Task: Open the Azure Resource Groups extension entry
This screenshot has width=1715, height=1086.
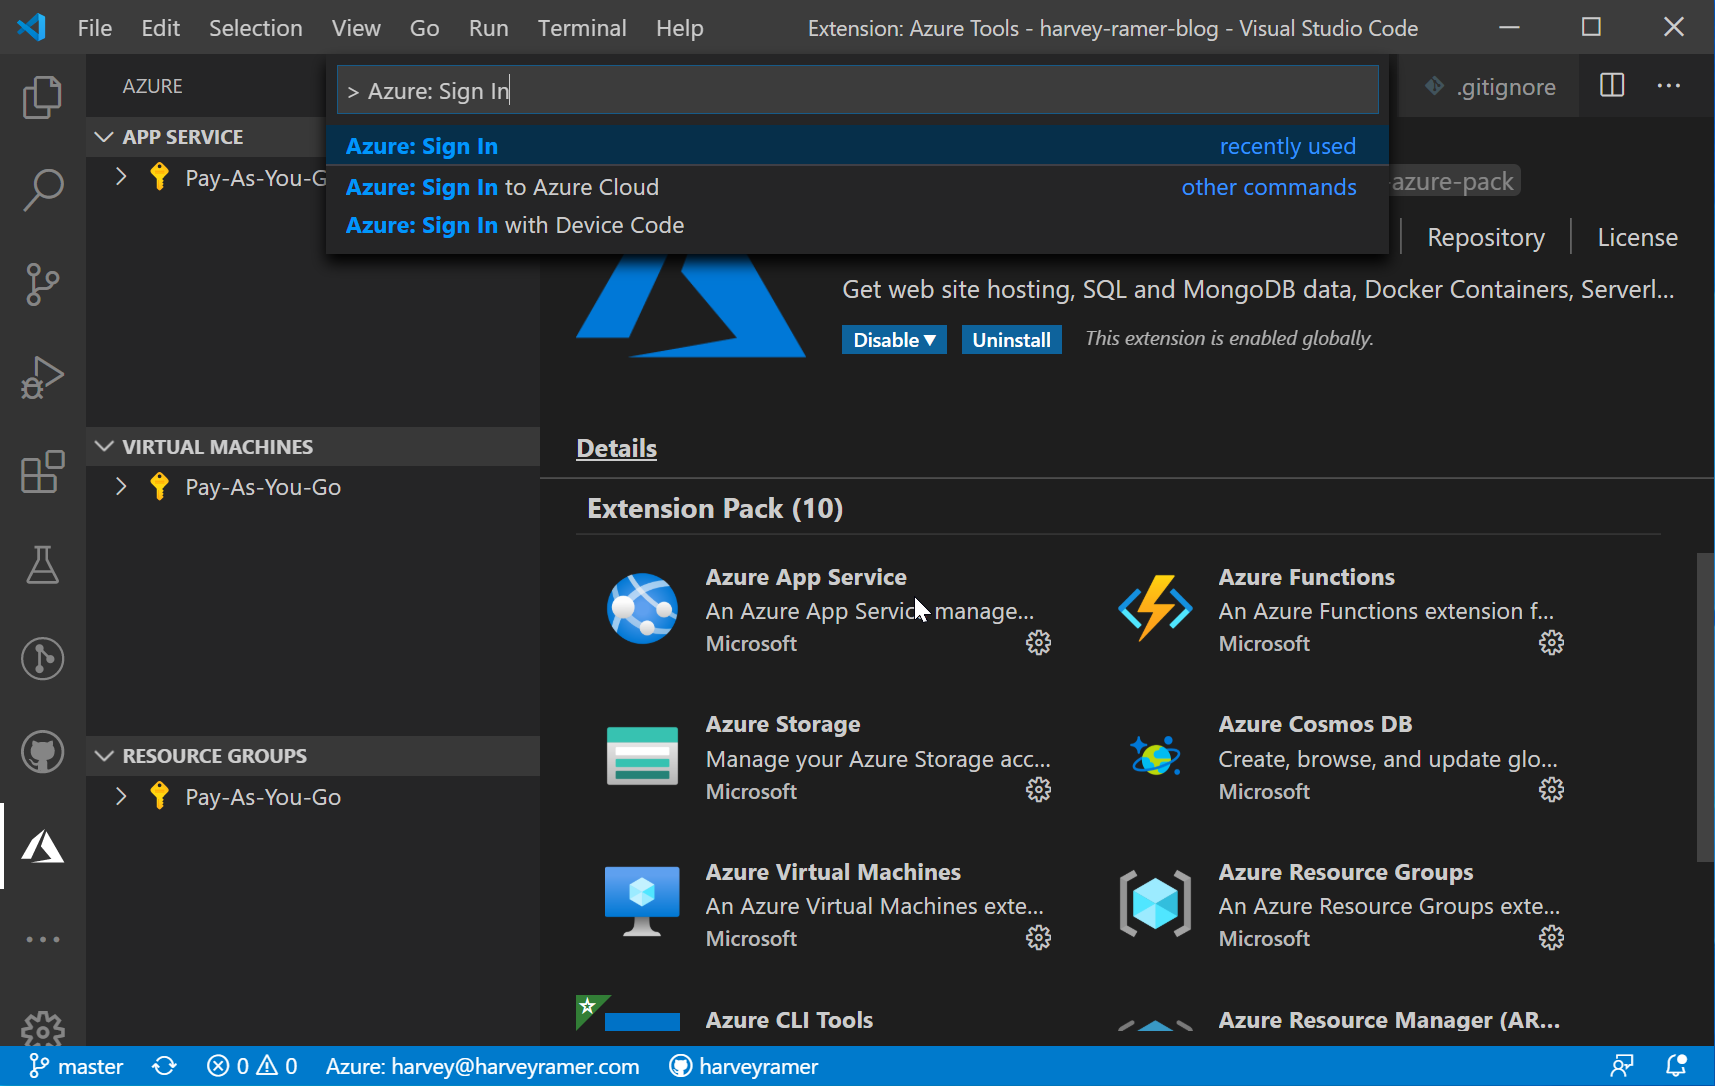Action: [x=1340, y=905]
